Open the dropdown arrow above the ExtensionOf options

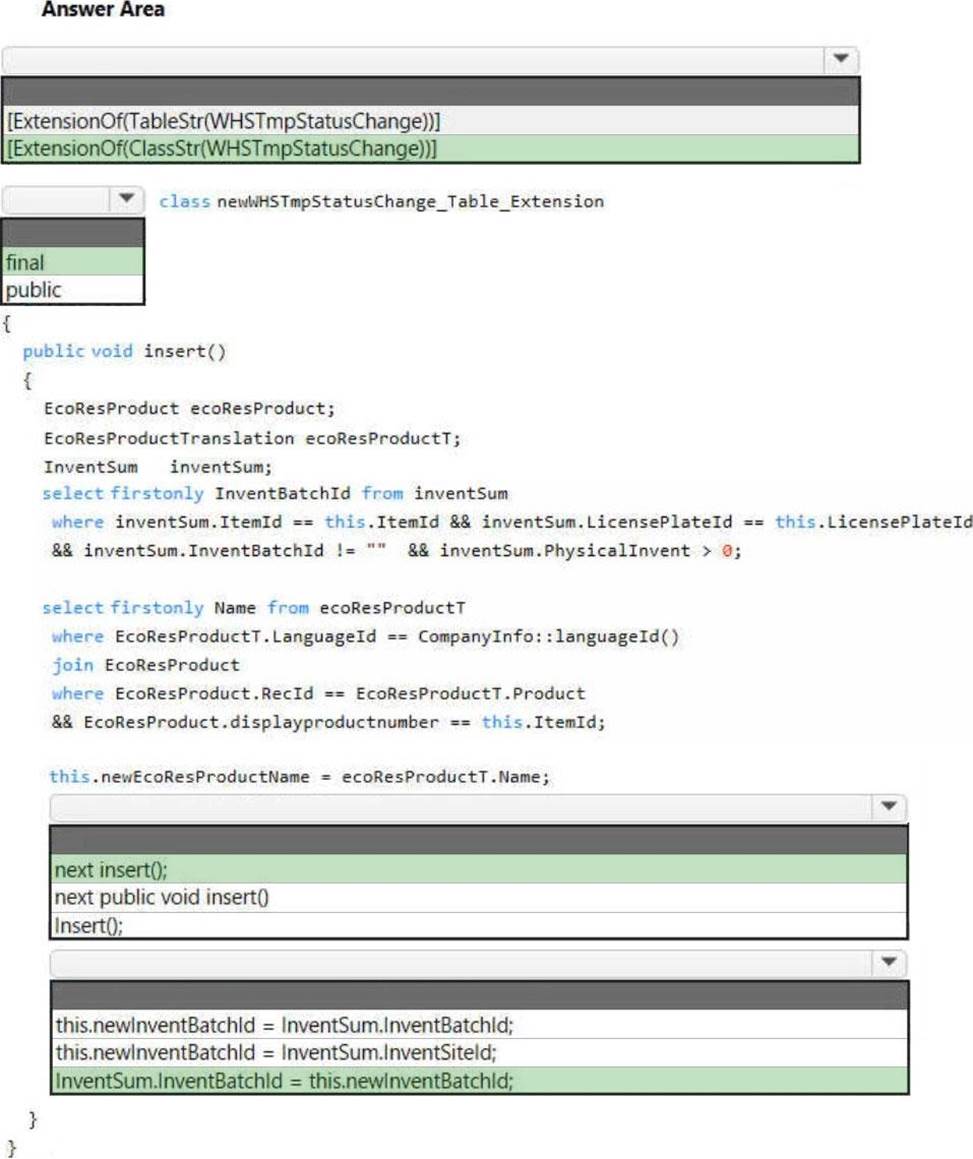840,59
